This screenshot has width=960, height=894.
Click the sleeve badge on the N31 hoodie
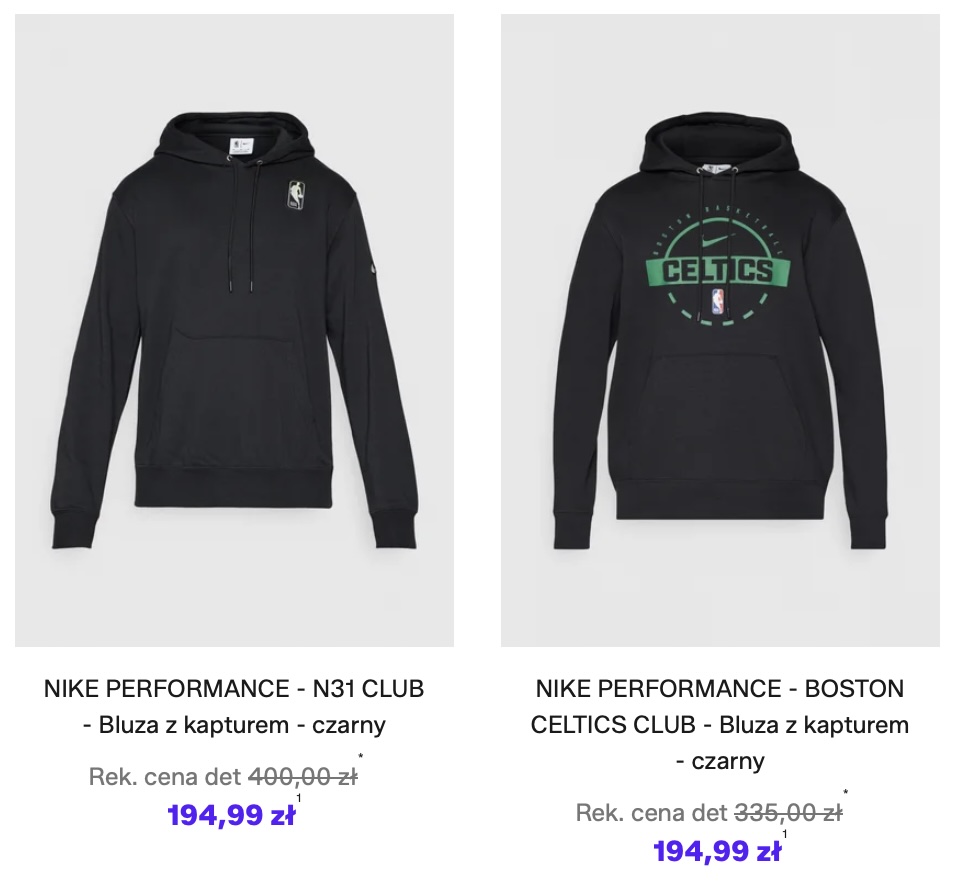point(374,269)
